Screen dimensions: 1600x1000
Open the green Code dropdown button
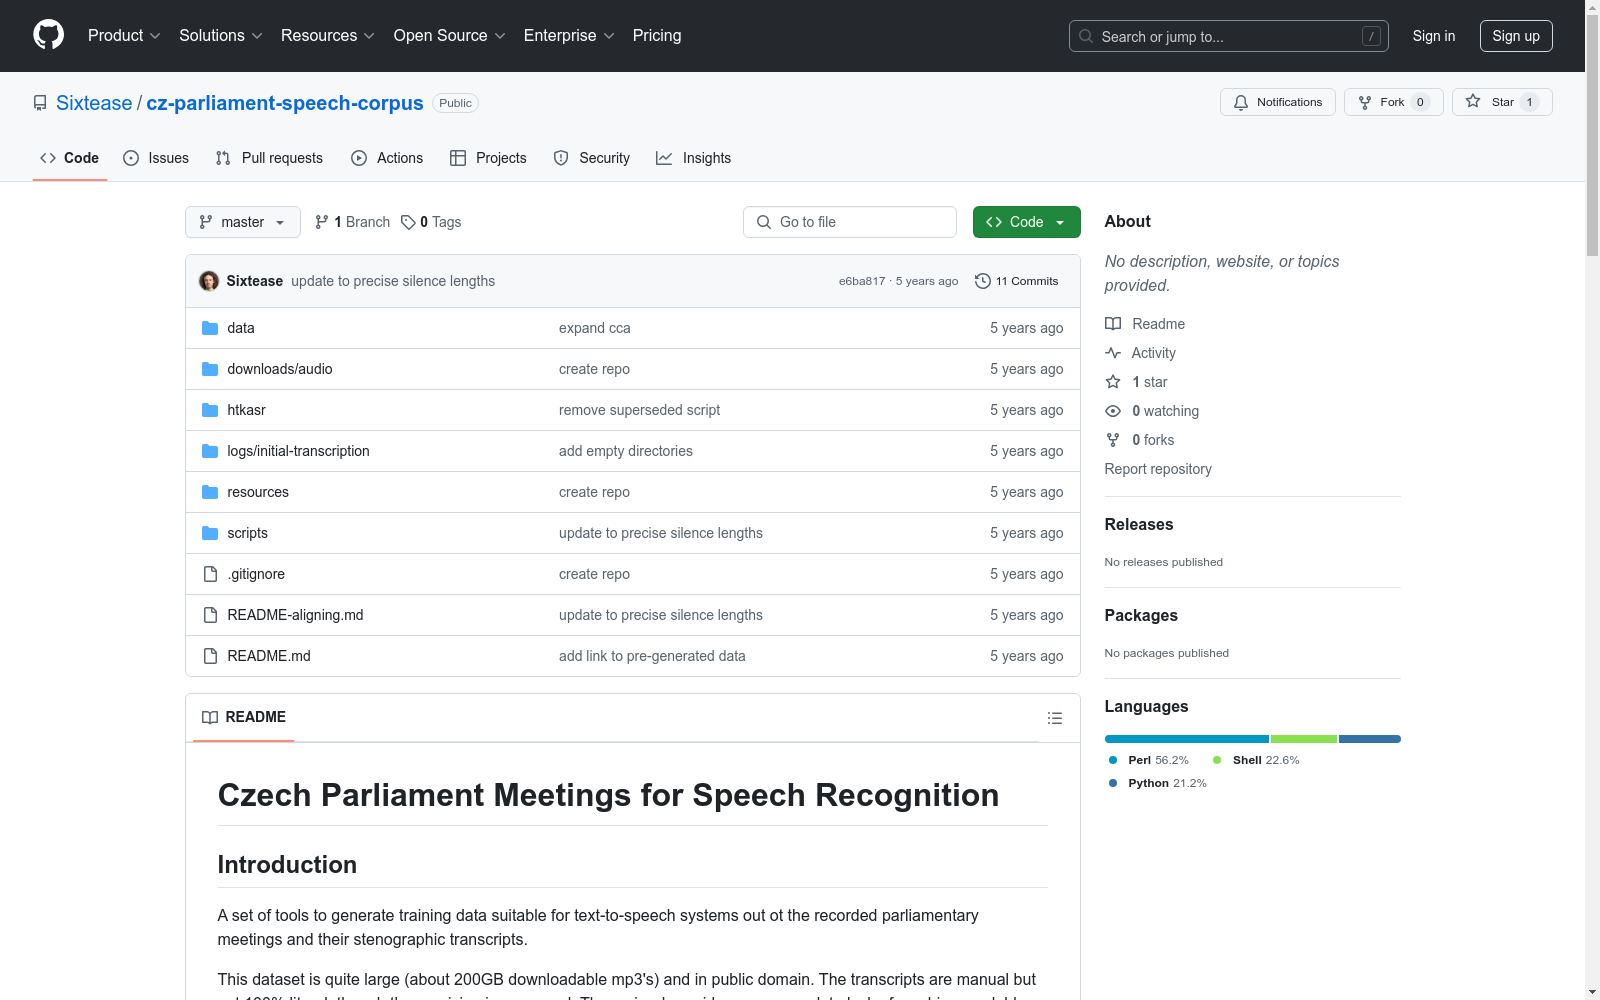1027,222
